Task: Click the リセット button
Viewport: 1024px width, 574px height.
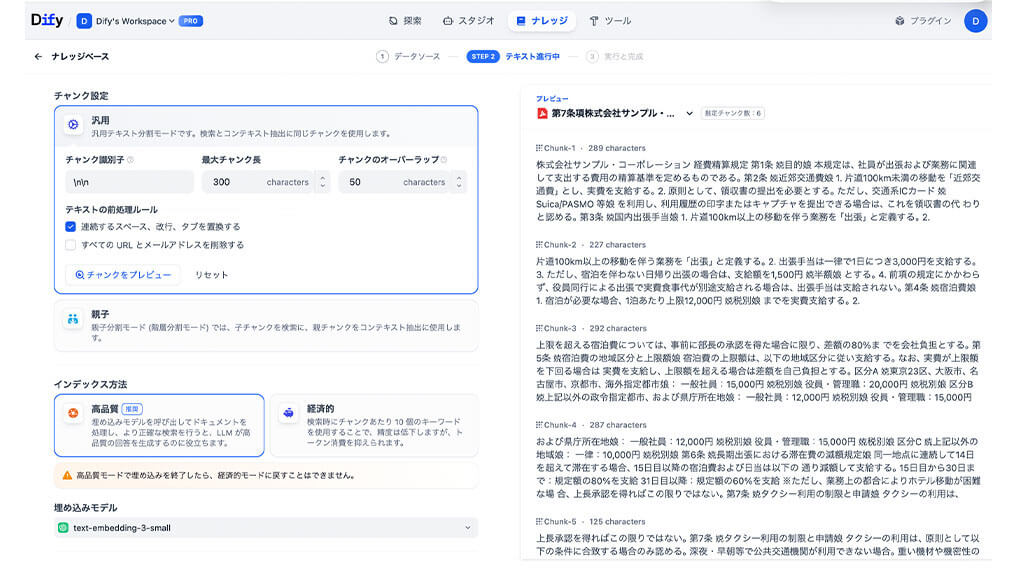Action: [211, 275]
